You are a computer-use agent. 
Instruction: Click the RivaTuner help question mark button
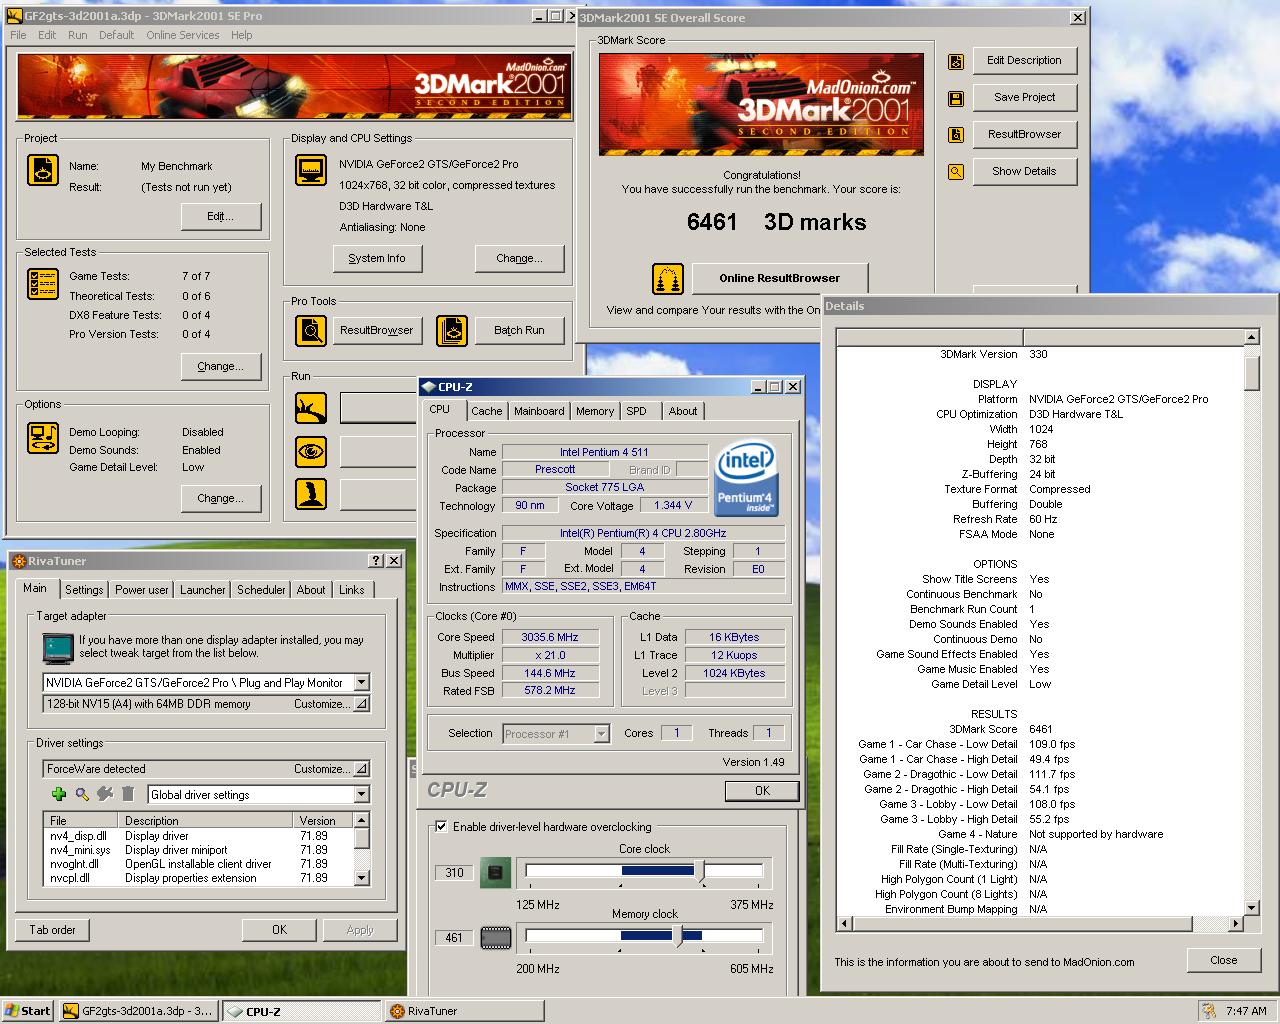point(376,561)
